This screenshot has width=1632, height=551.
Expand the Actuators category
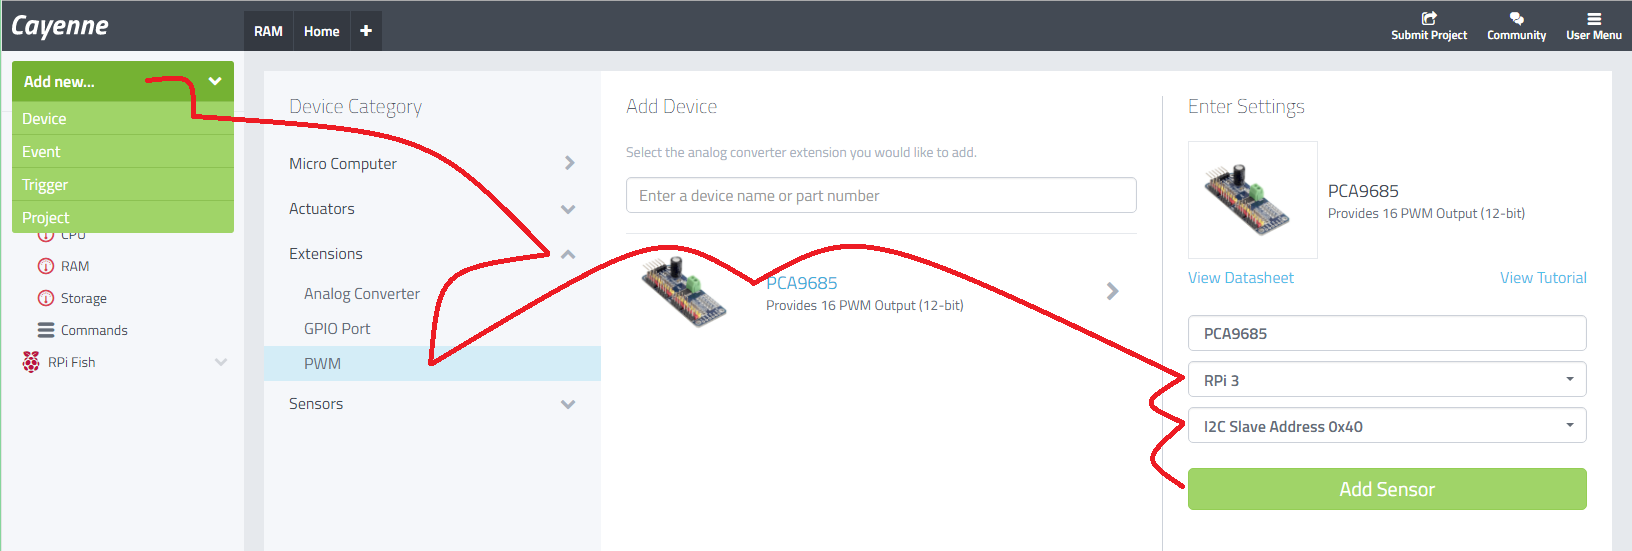568,209
